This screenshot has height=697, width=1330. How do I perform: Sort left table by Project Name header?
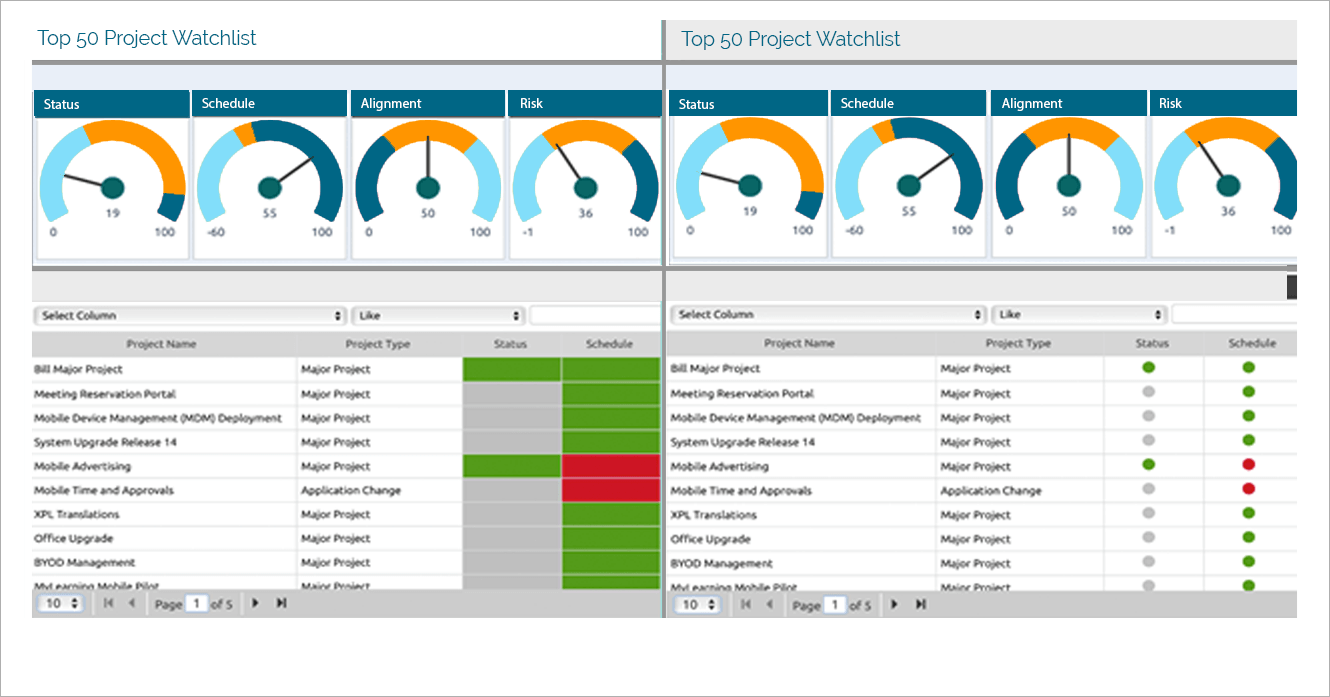[x=163, y=344]
